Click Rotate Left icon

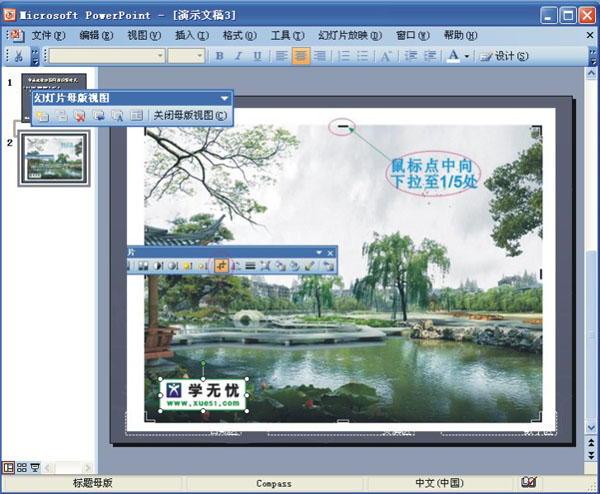237,266
